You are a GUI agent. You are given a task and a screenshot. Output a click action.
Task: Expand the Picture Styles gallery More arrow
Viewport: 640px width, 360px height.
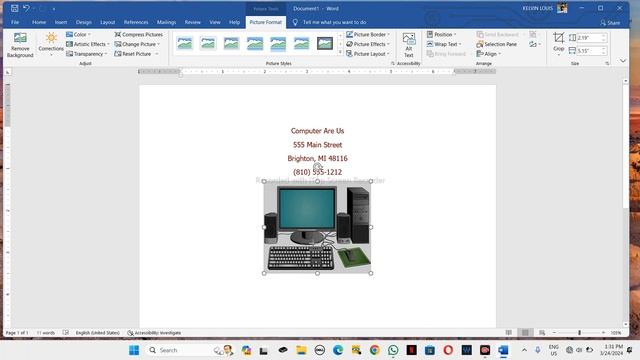340,52
